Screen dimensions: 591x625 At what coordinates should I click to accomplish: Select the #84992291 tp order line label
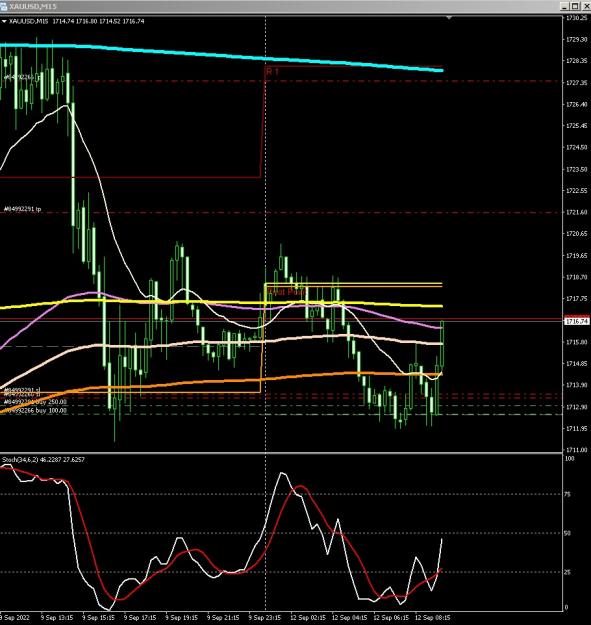coord(22,209)
